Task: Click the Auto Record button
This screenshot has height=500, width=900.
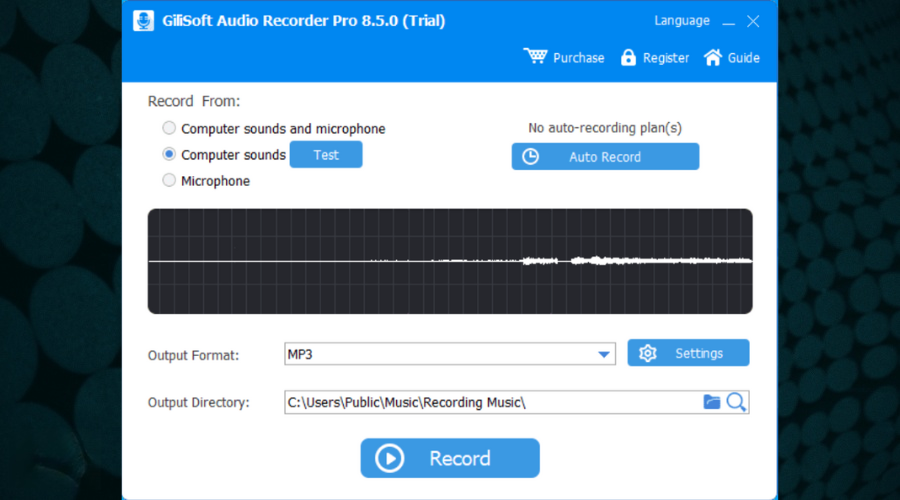Action: pyautogui.click(x=605, y=157)
